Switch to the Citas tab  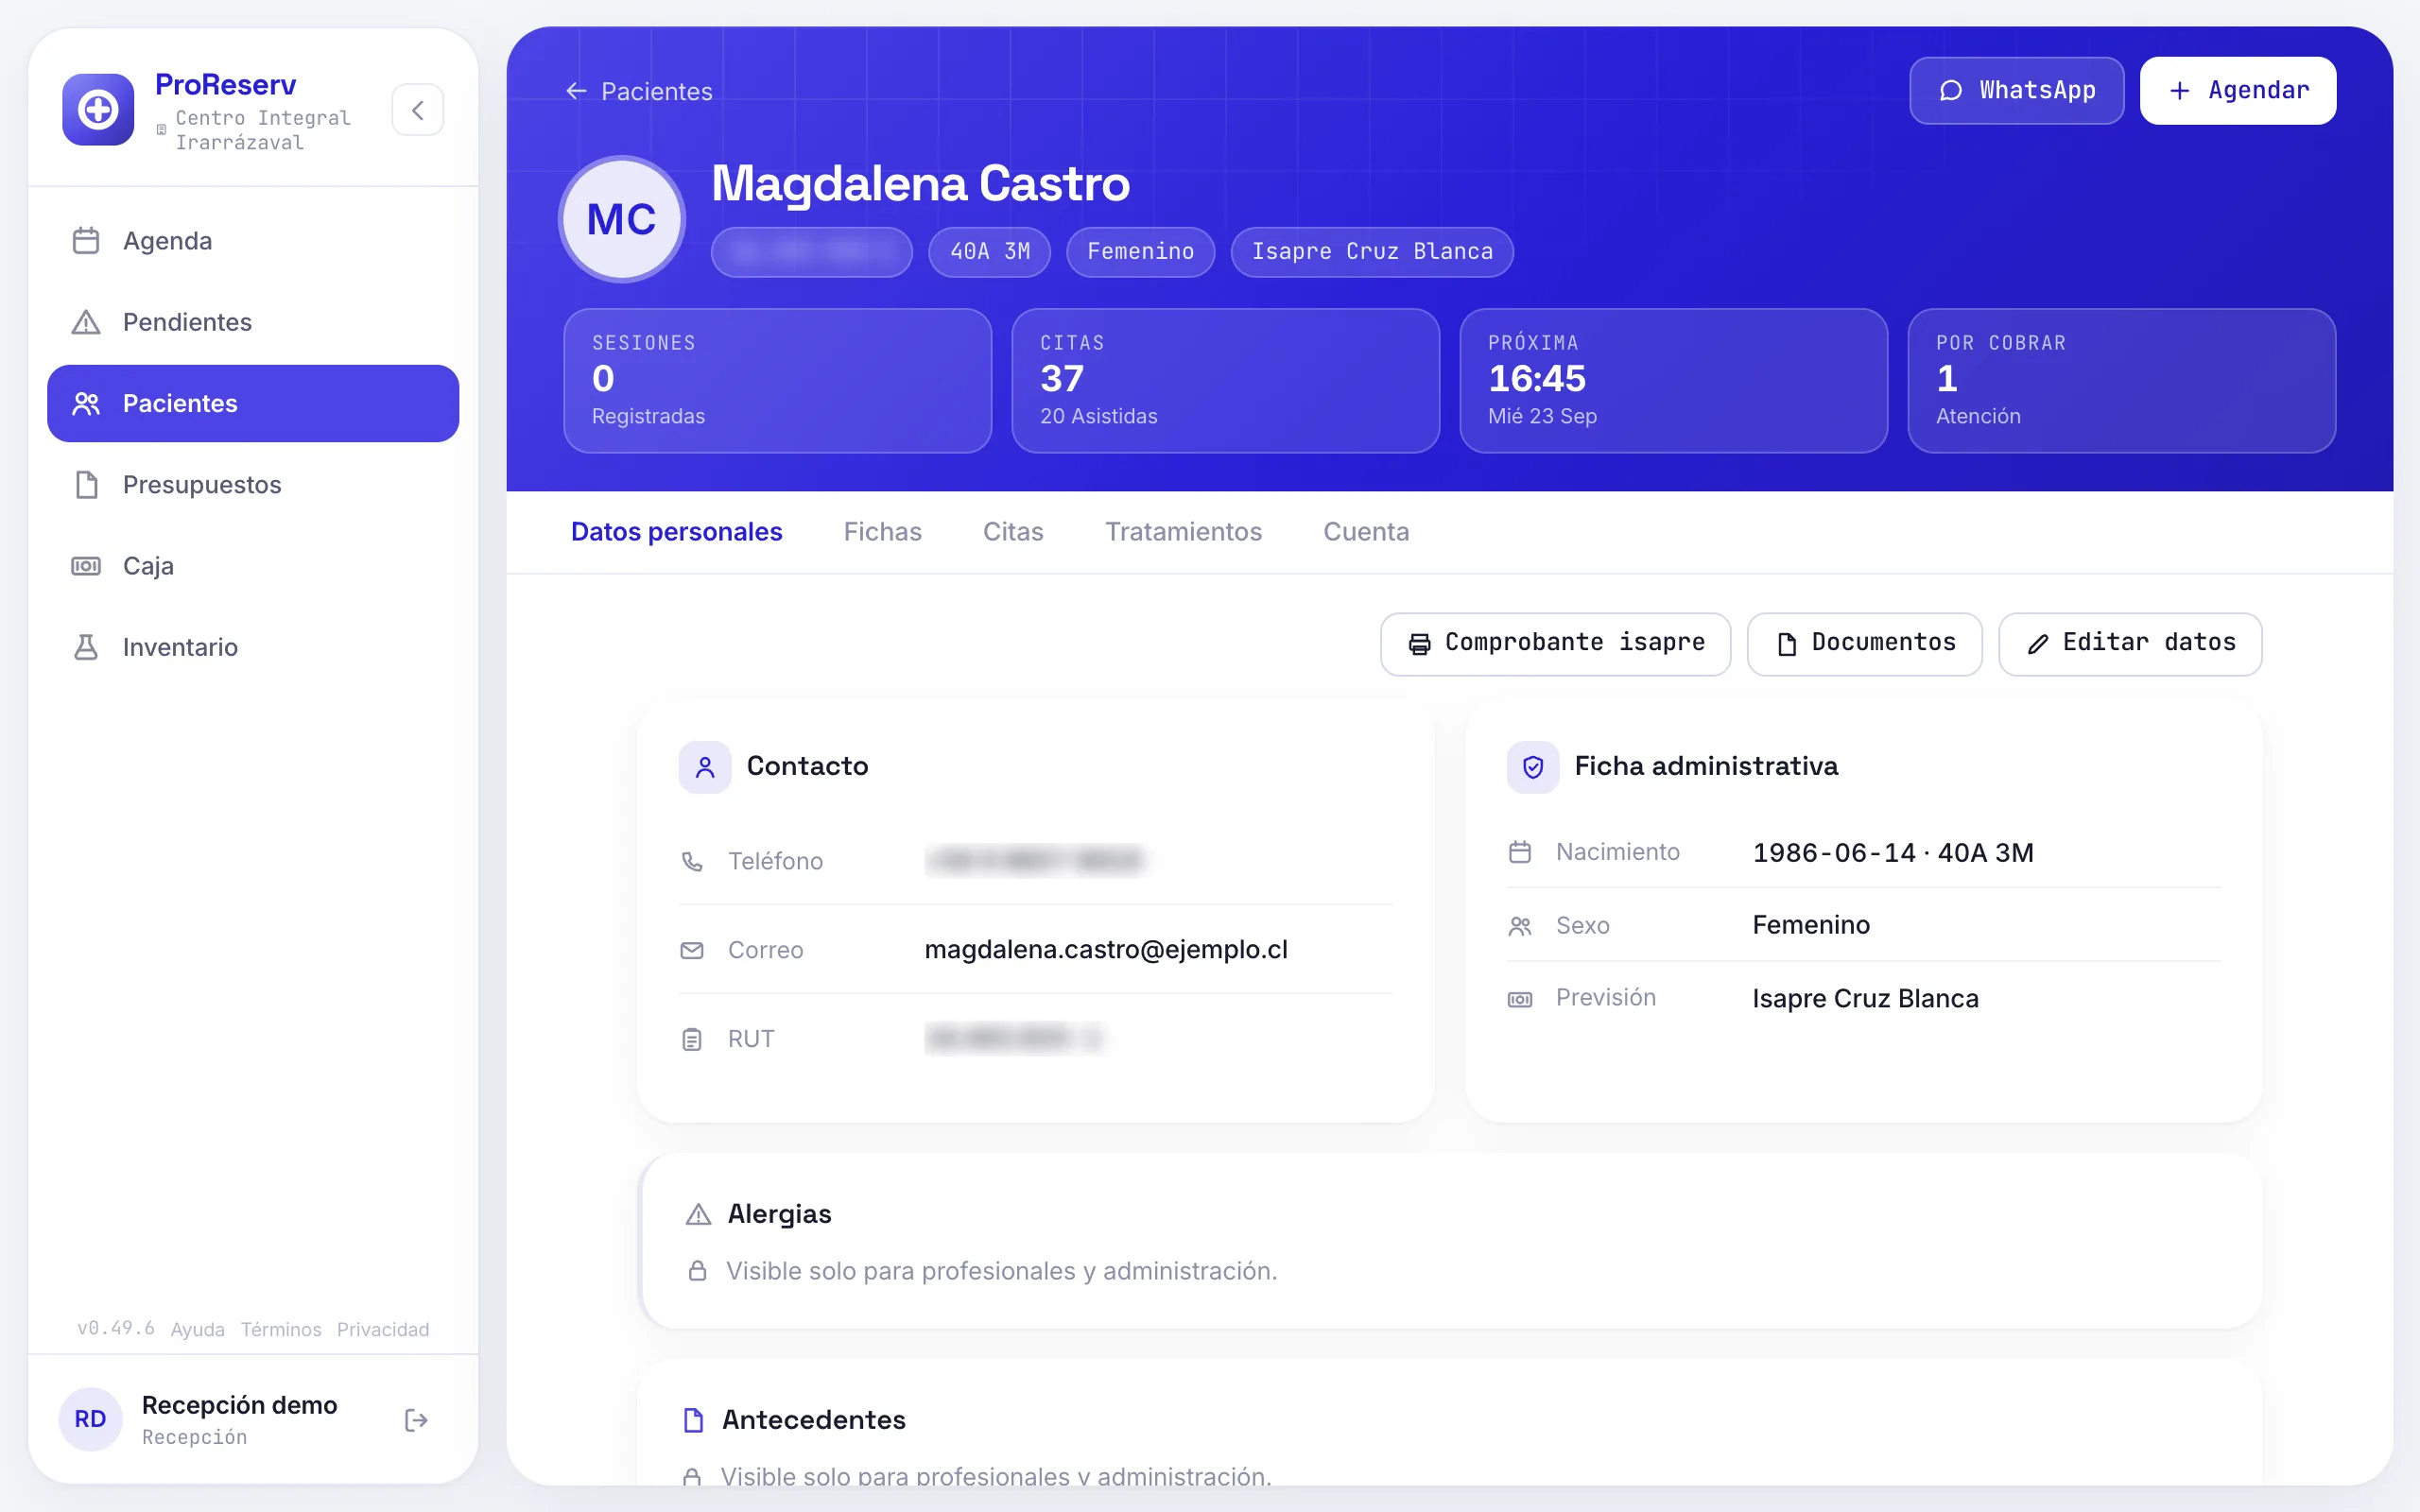click(x=1013, y=531)
